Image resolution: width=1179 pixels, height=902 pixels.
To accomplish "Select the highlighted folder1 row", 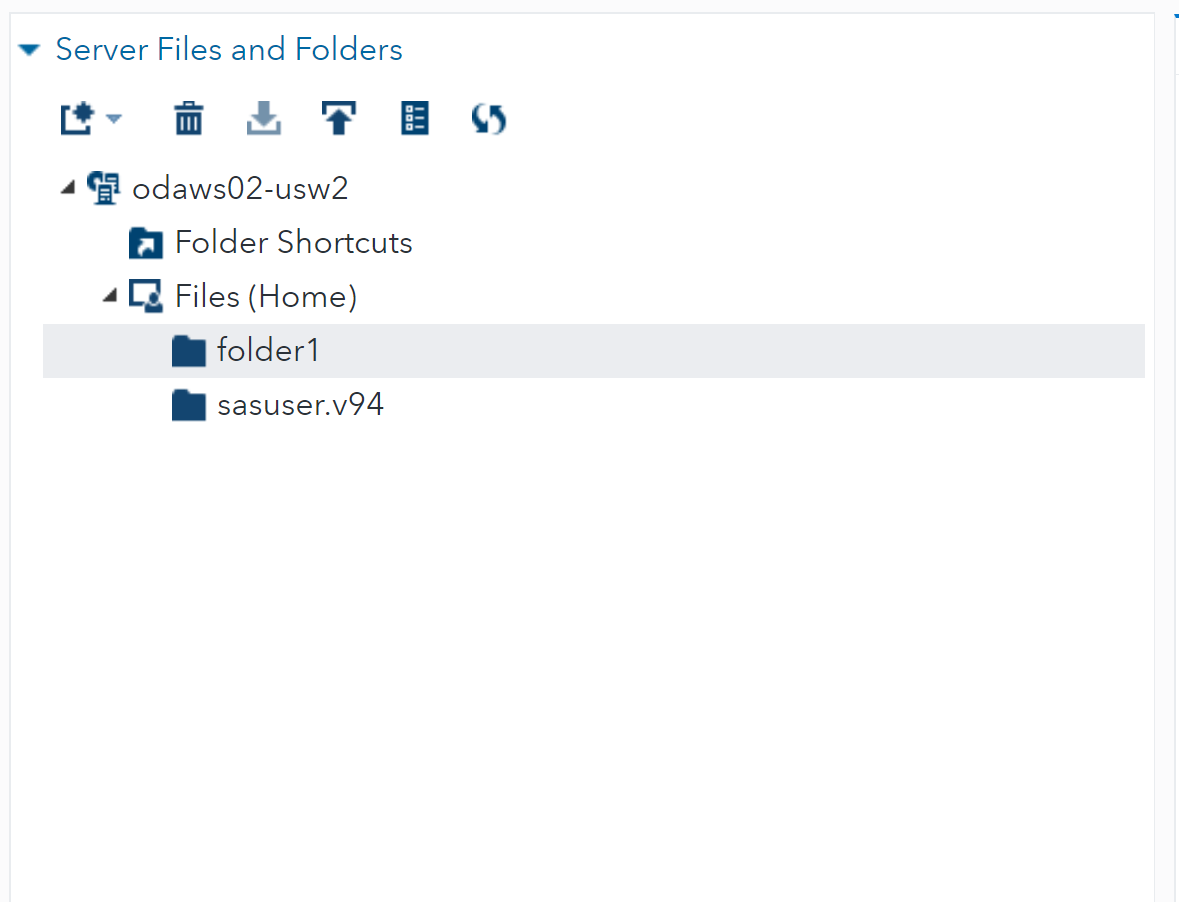I will pos(268,350).
